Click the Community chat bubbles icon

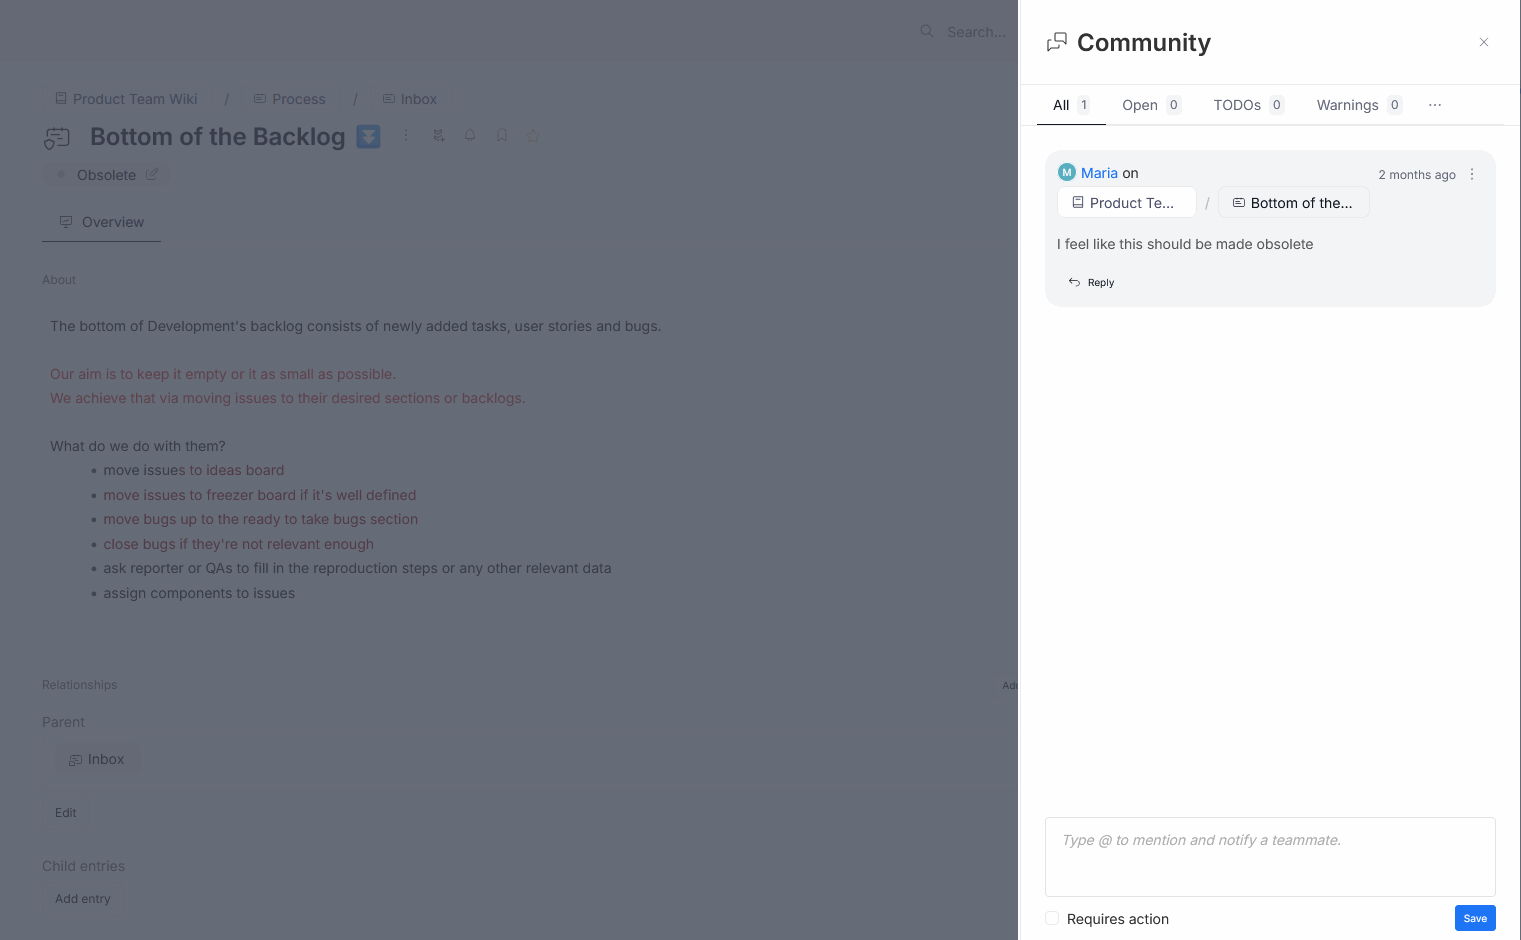point(1056,42)
